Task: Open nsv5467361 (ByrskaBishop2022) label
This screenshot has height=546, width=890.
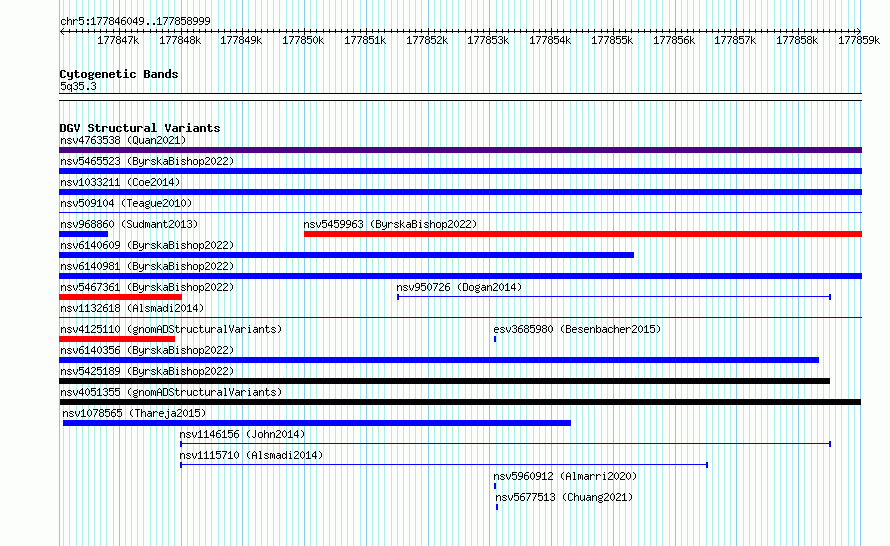Action: [x=147, y=287]
